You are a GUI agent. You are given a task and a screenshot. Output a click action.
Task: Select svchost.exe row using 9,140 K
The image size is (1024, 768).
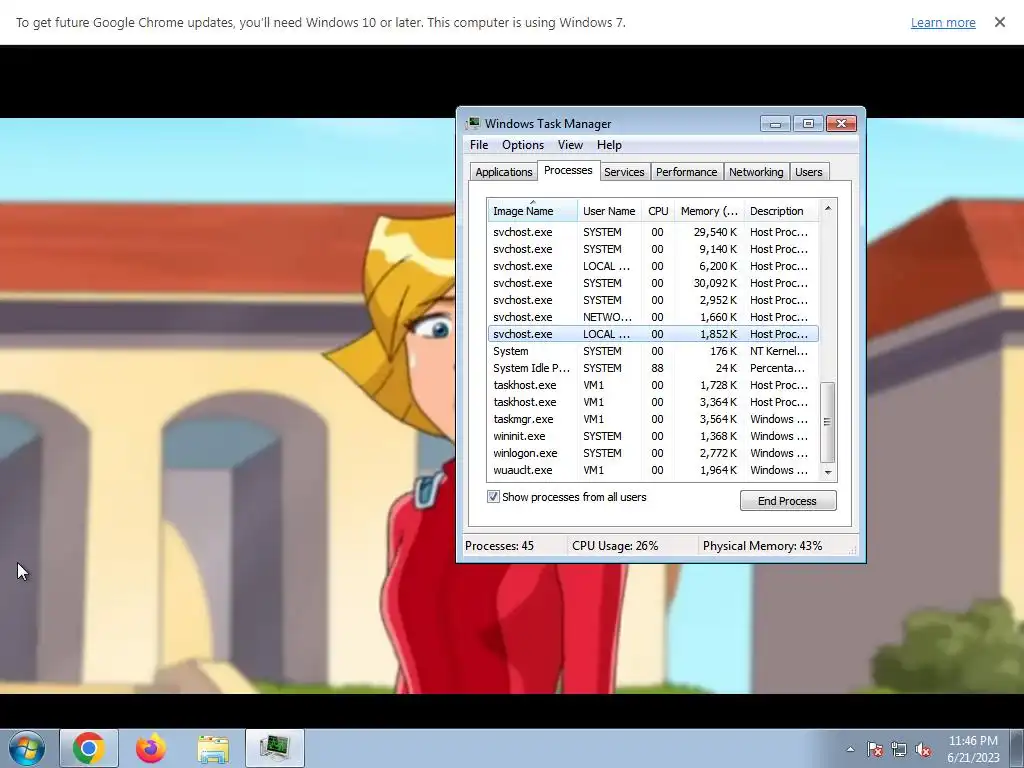pyautogui.click(x=653, y=249)
